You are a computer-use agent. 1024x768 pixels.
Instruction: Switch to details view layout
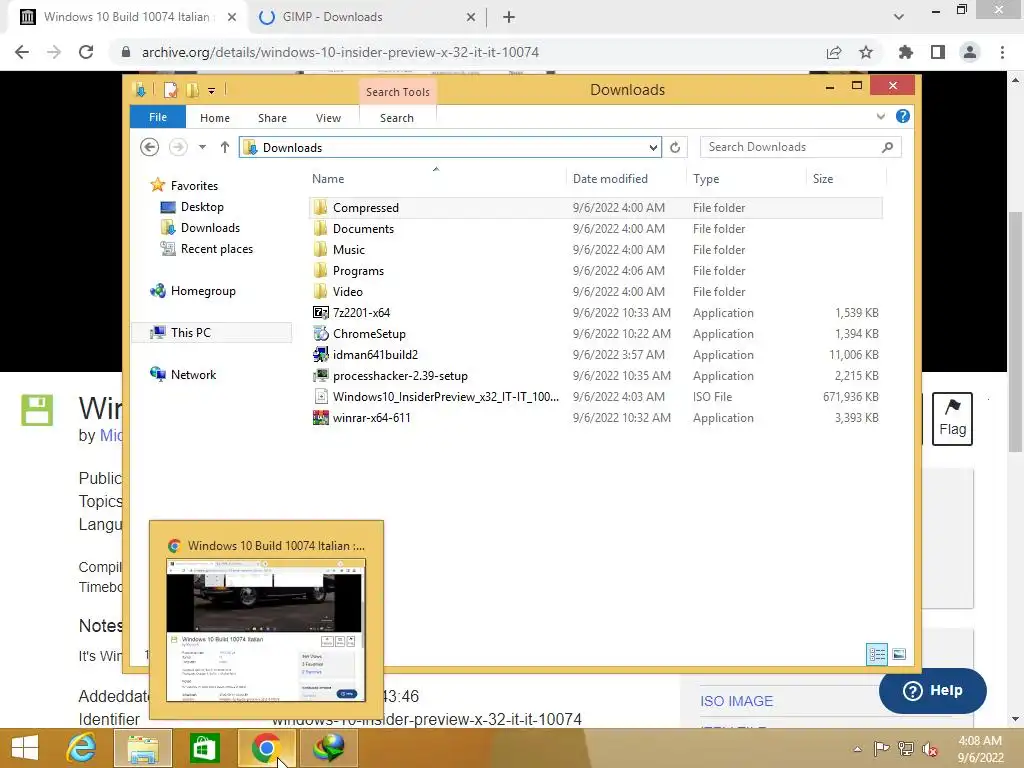point(876,654)
